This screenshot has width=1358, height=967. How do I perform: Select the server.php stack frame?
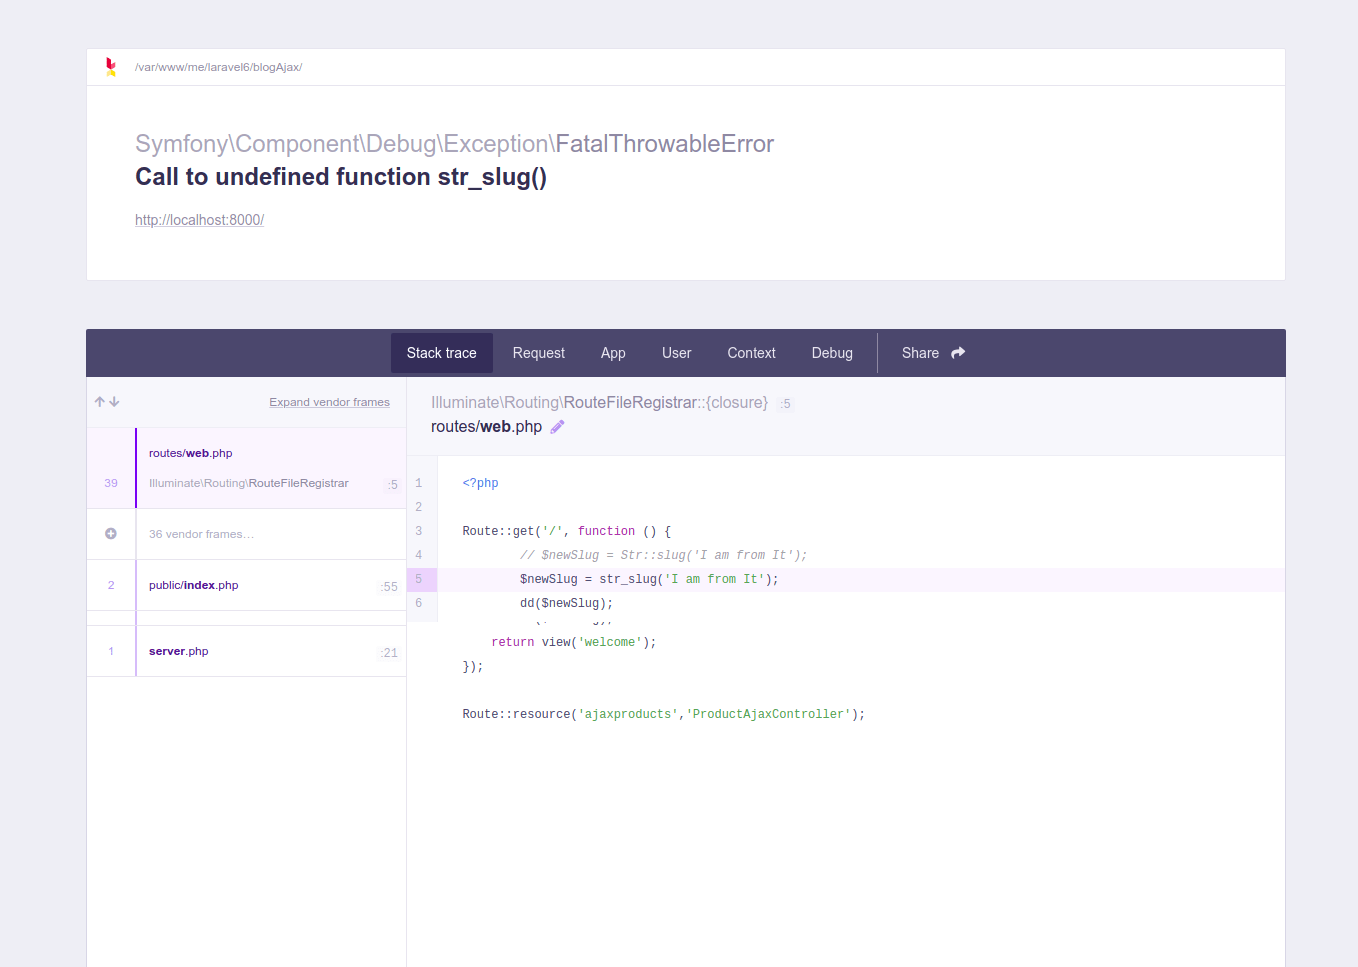pos(250,651)
